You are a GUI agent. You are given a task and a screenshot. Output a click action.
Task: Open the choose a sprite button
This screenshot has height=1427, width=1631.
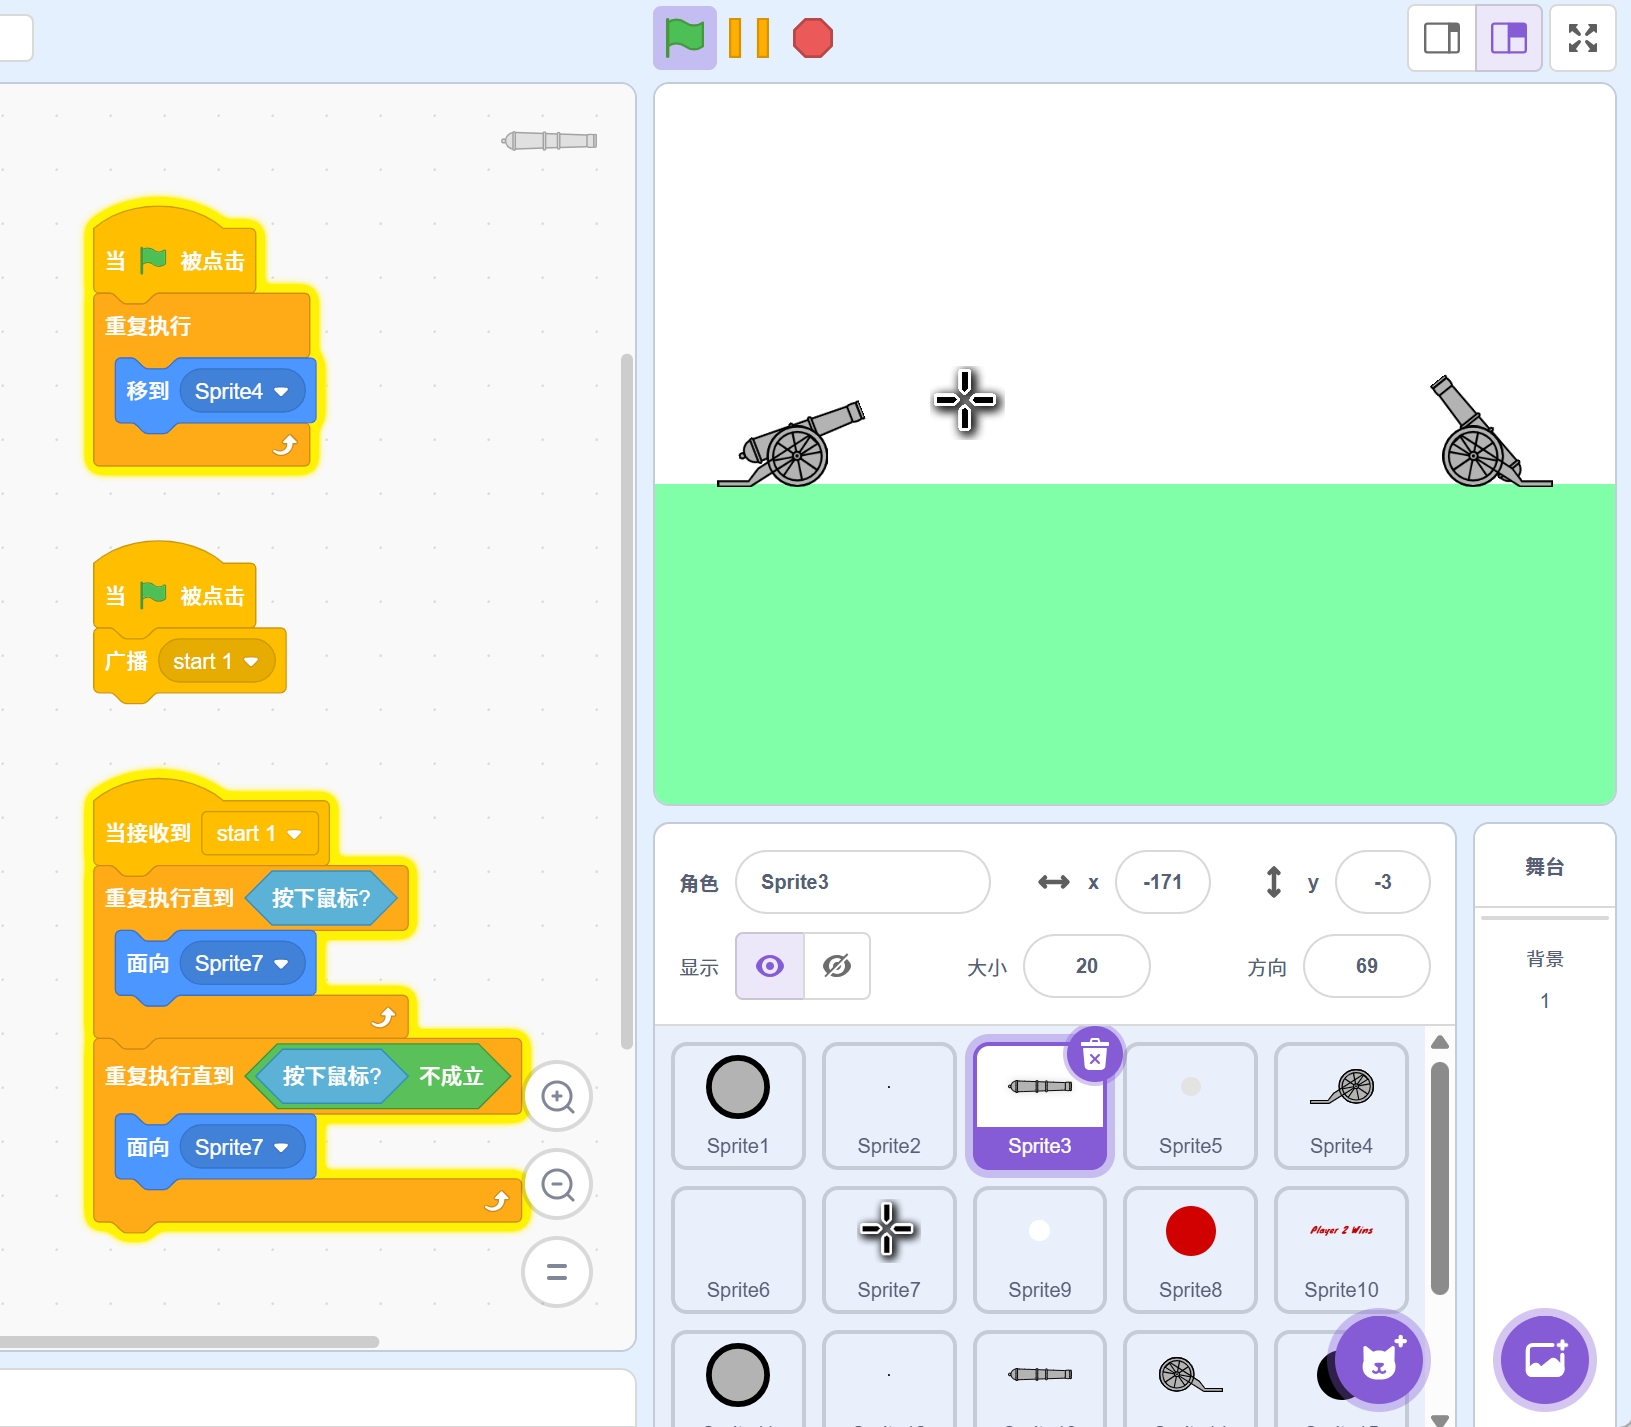[1379, 1360]
